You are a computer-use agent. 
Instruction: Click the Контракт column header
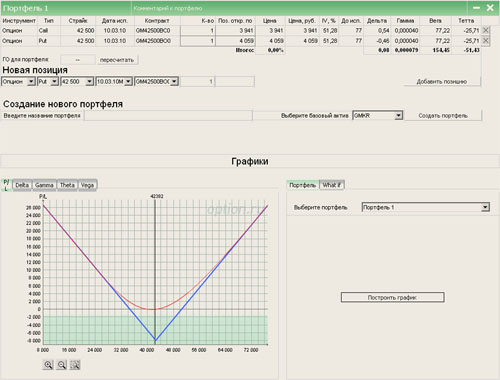pos(157,21)
